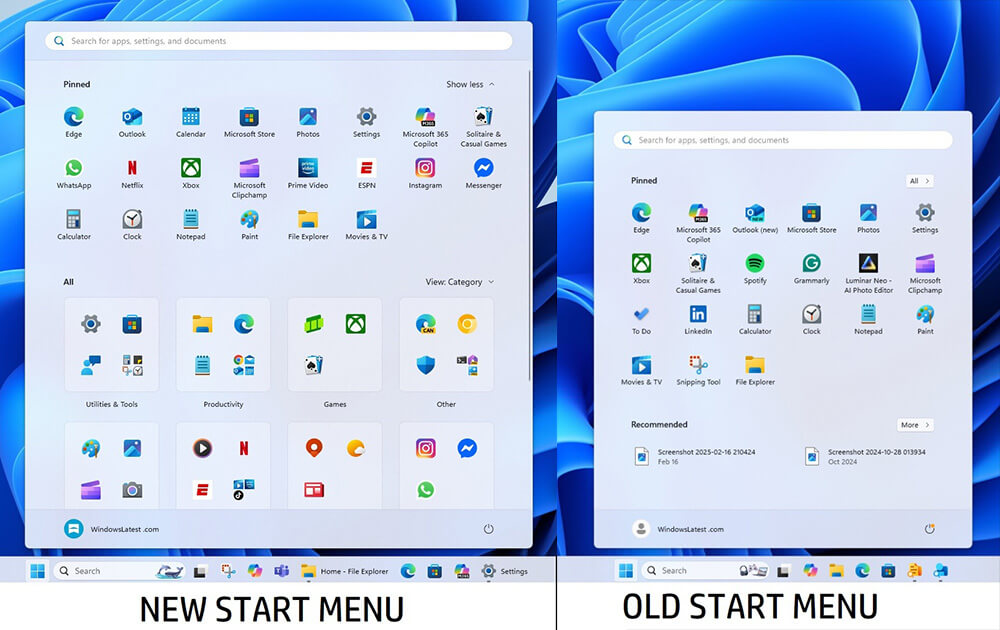This screenshot has width=1000, height=630.
Task: Open the WindowsLatest.com account in new Start menu
Action: pos(112,529)
